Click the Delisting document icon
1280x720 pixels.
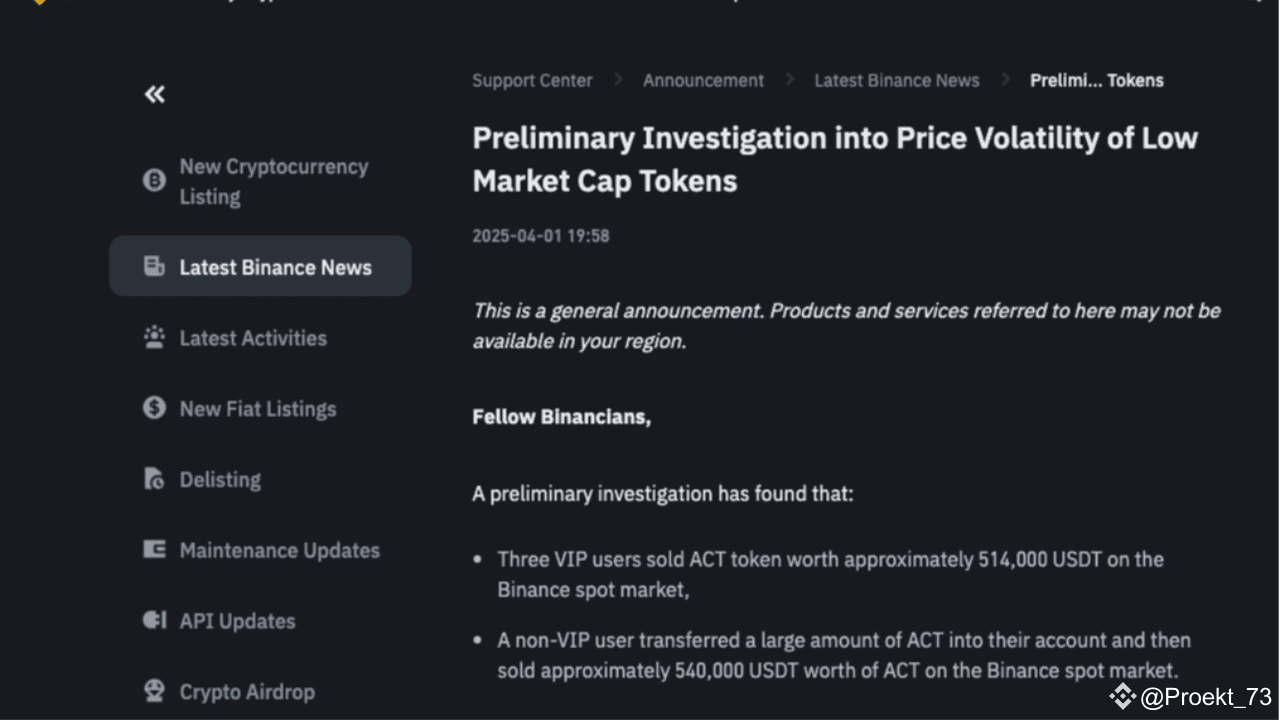153,479
